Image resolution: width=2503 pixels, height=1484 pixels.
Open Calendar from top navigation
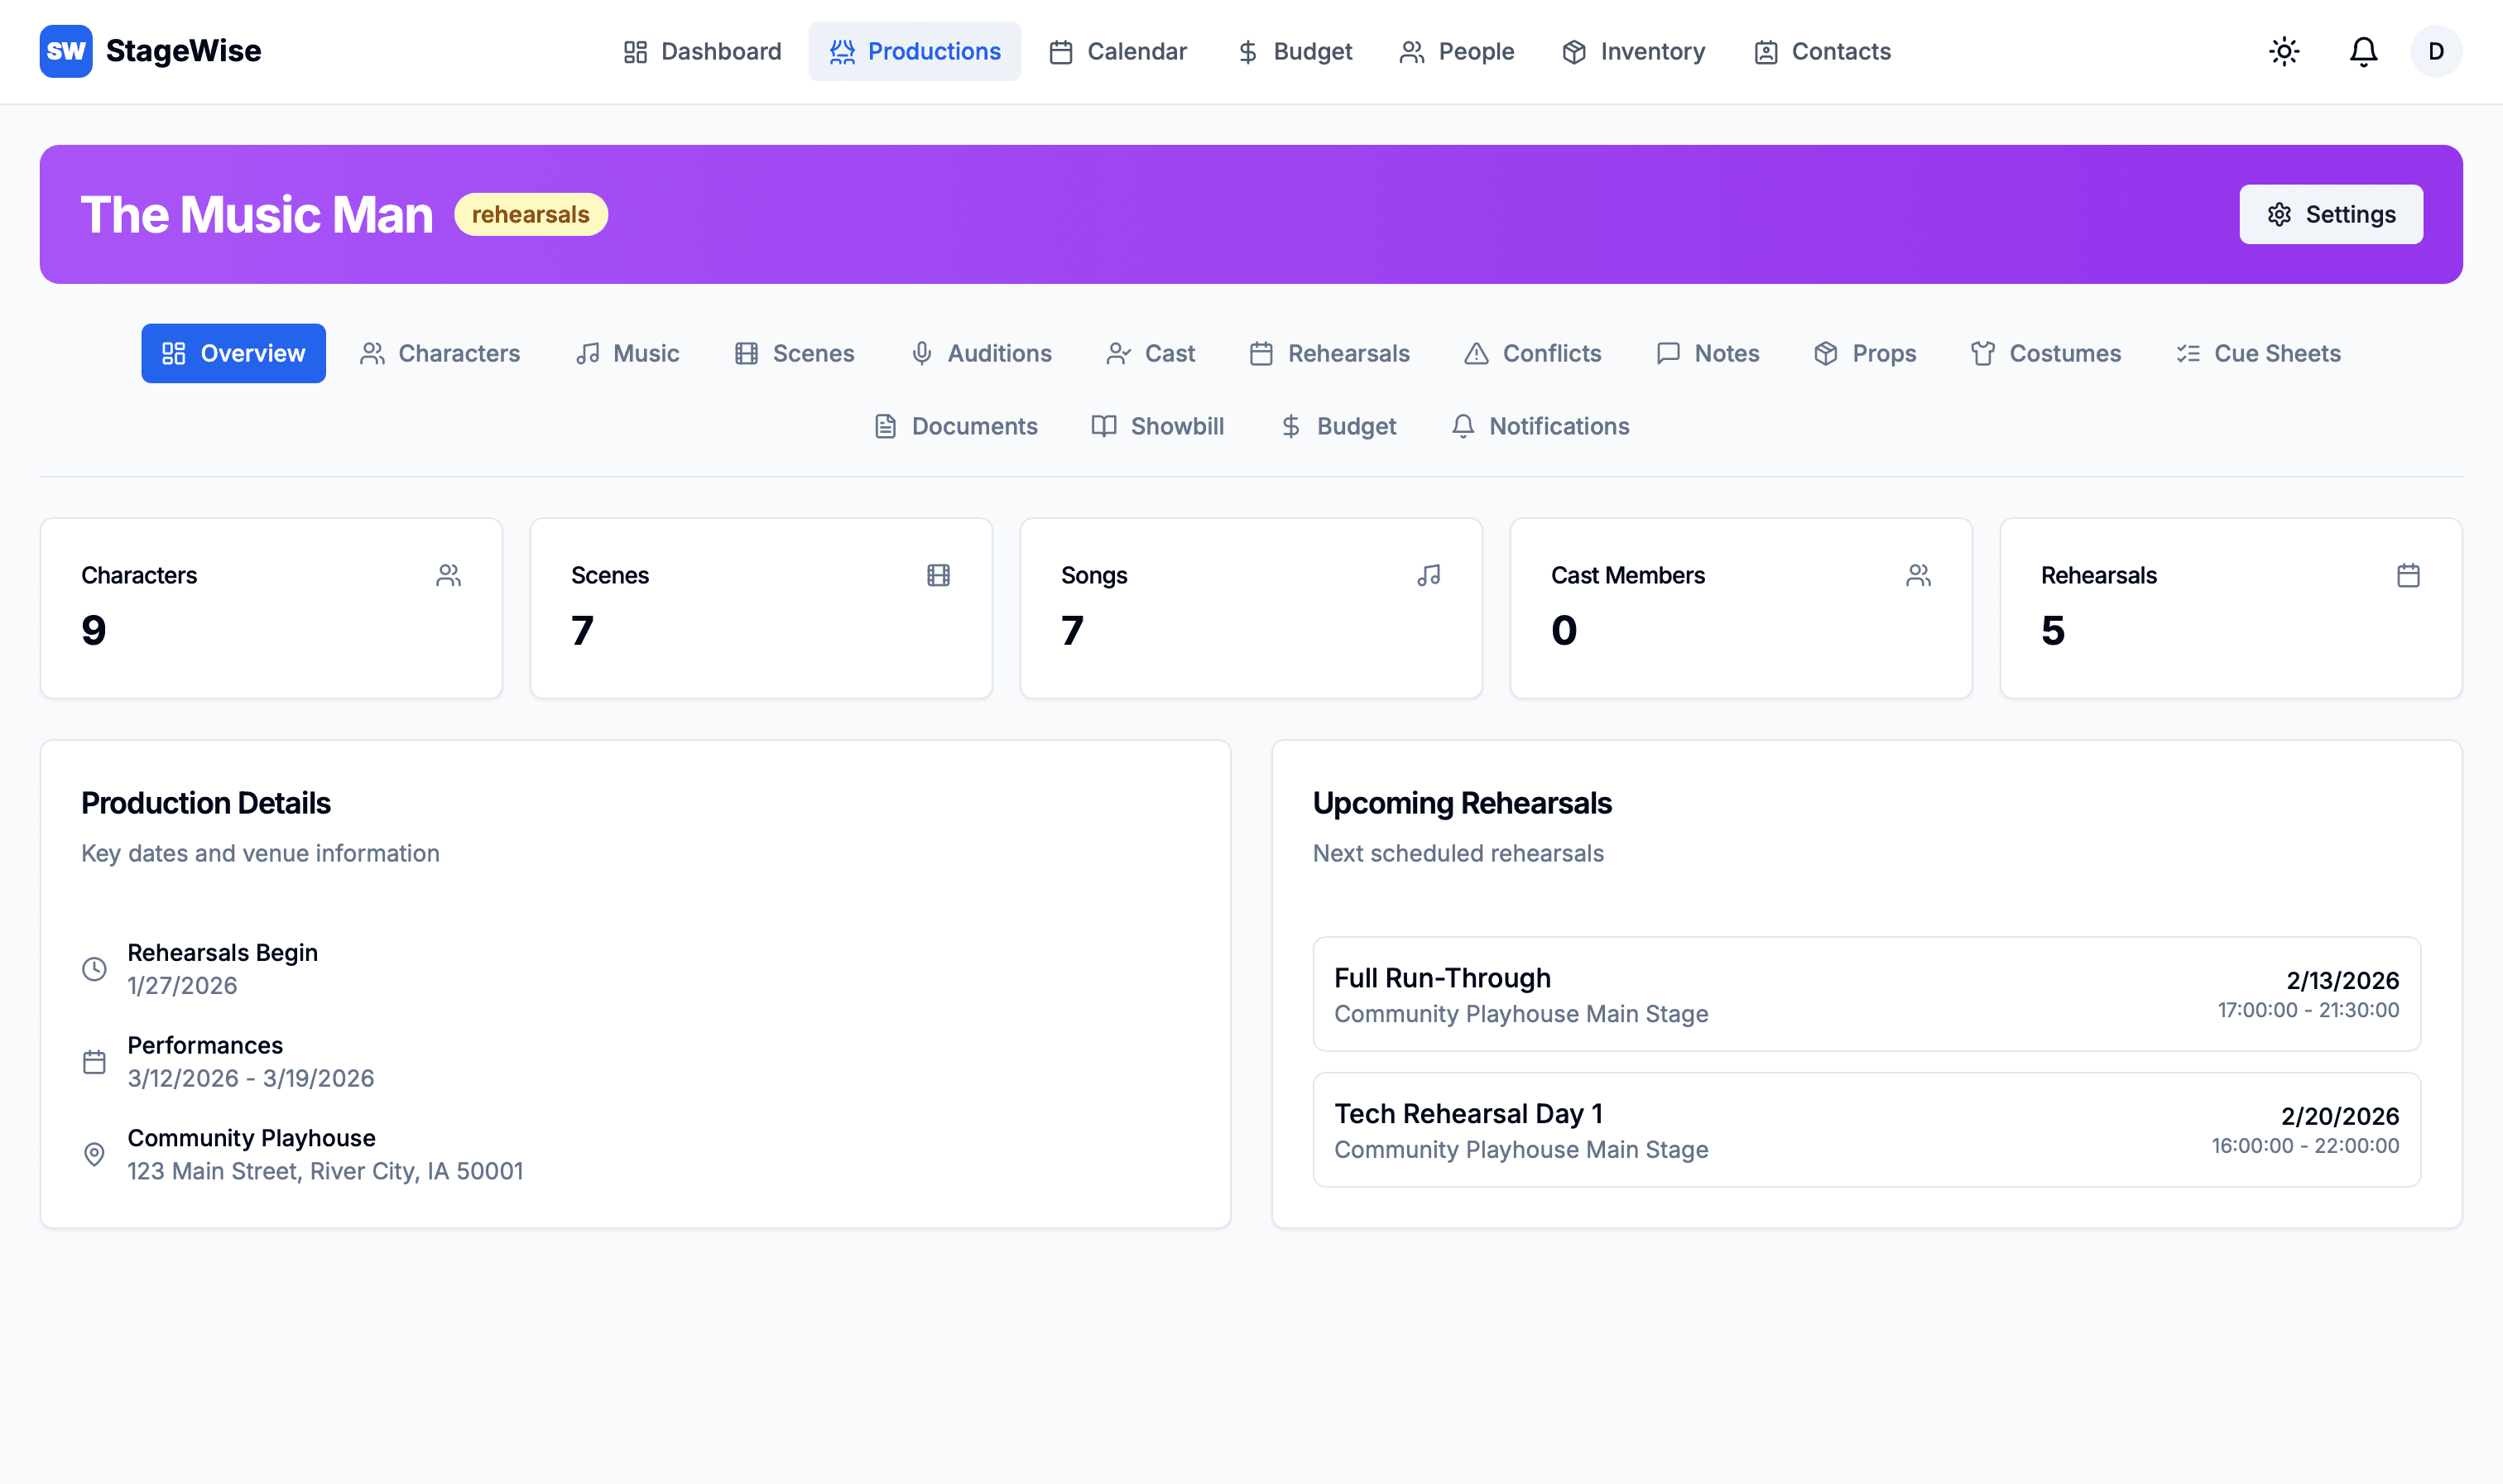1117,51
